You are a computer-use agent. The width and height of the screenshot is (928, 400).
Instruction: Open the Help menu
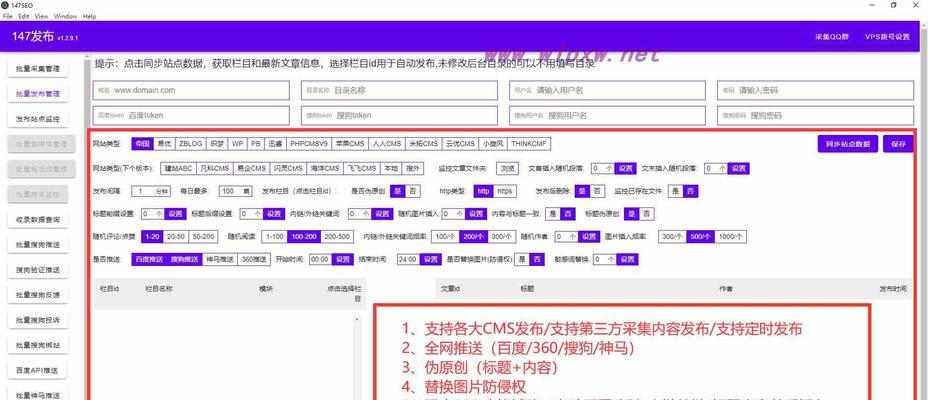point(89,17)
